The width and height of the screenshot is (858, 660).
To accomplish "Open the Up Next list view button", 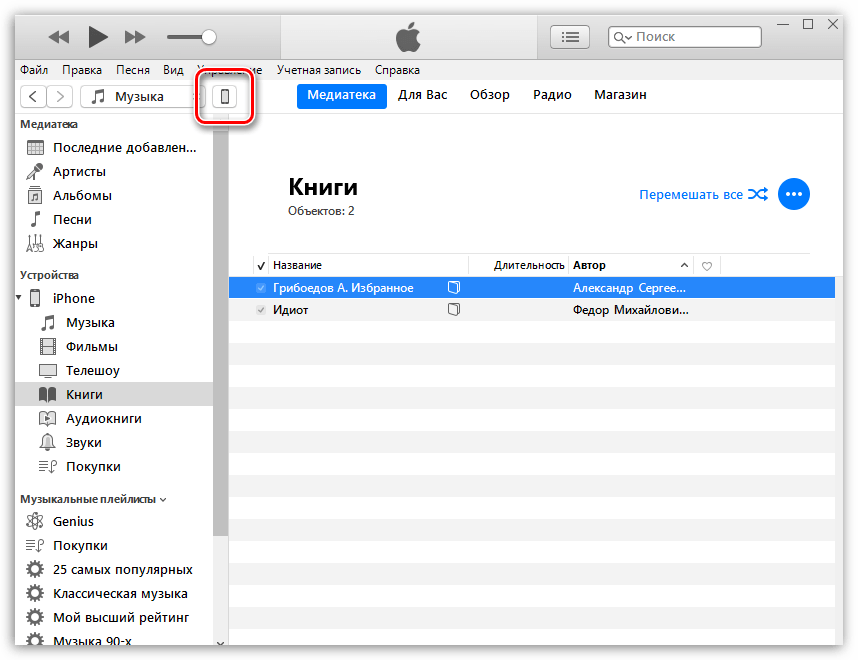I will 570,37.
